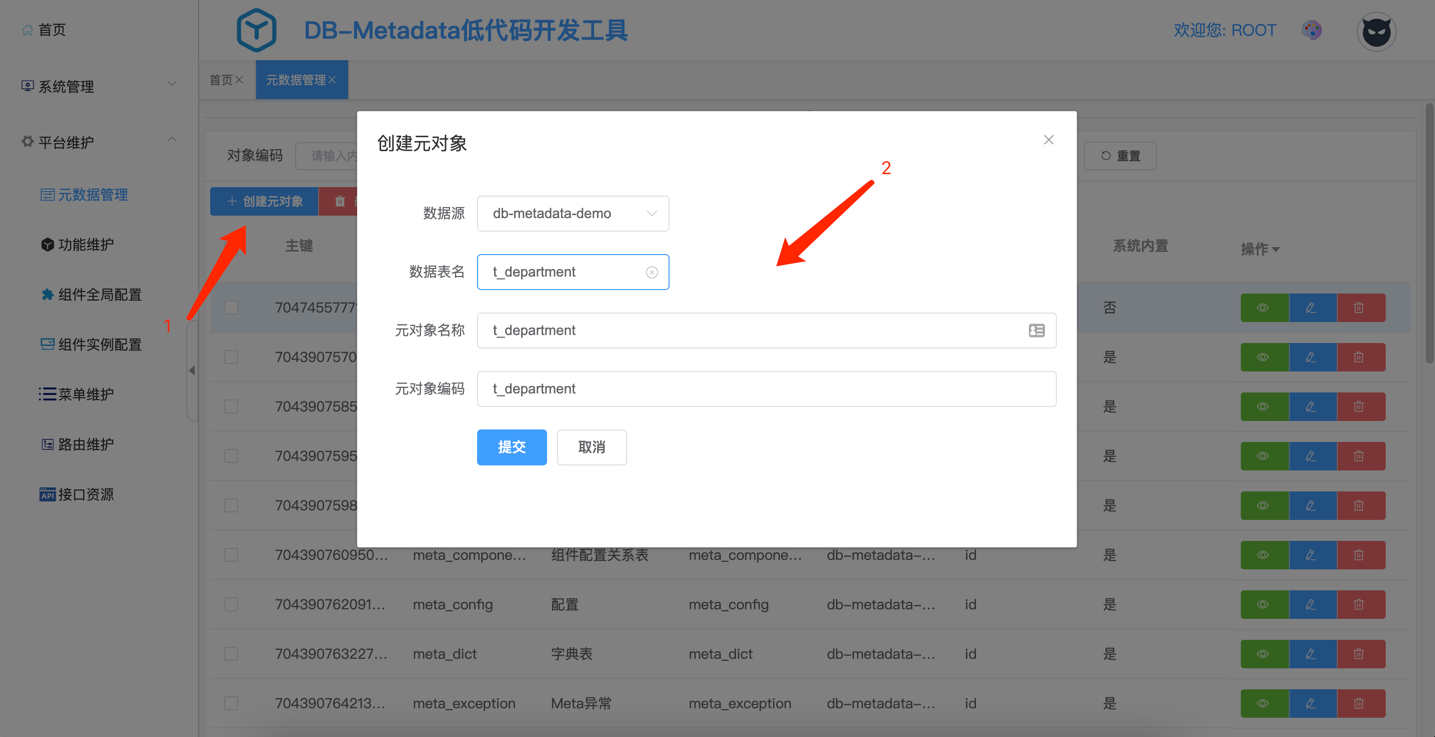
Task: Click the card icon in 元对象名称 field
Action: [x=1036, y=331]
